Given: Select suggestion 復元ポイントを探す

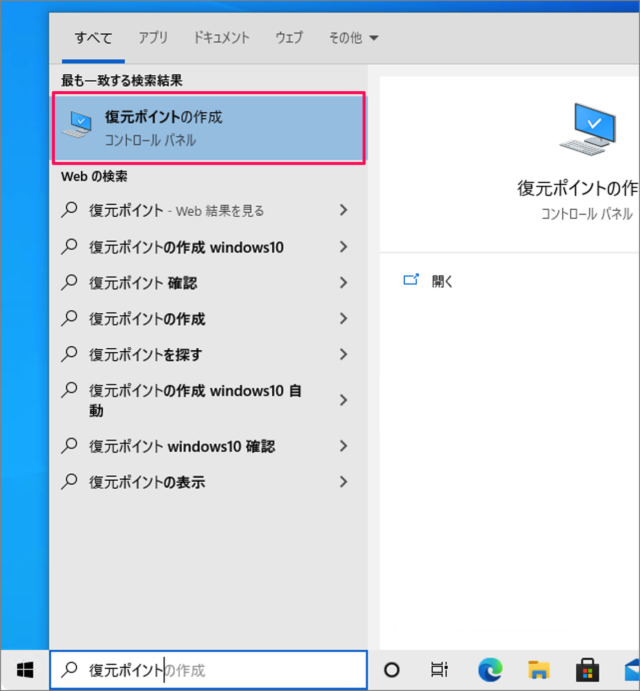Looking at the screenshot, I should pos(208,355).
